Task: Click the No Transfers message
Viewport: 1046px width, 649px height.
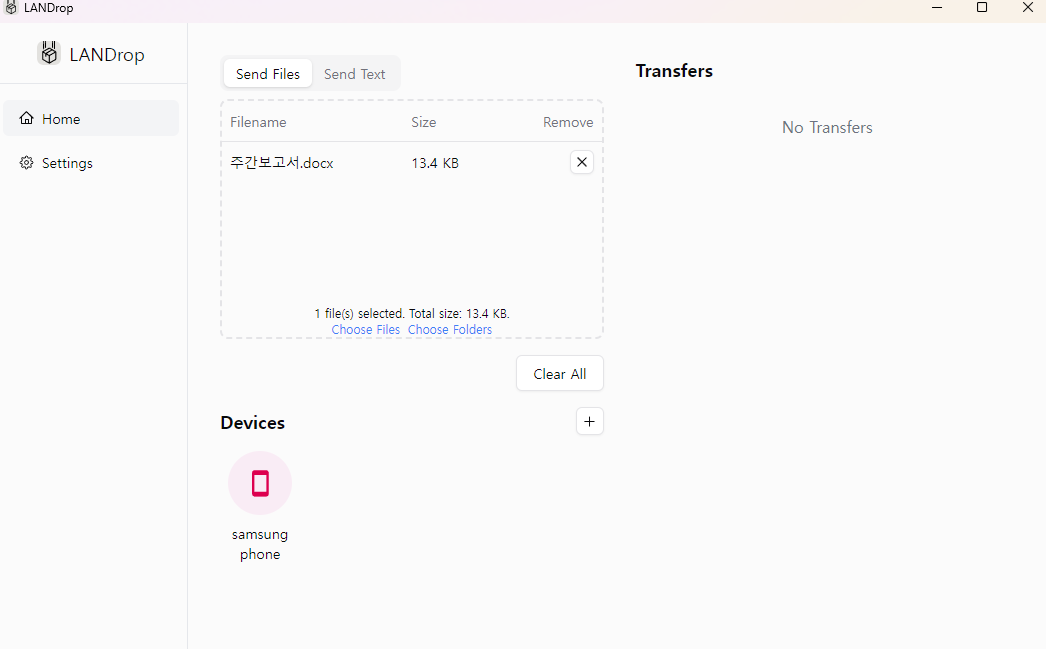Action: (x=827, y=127)
